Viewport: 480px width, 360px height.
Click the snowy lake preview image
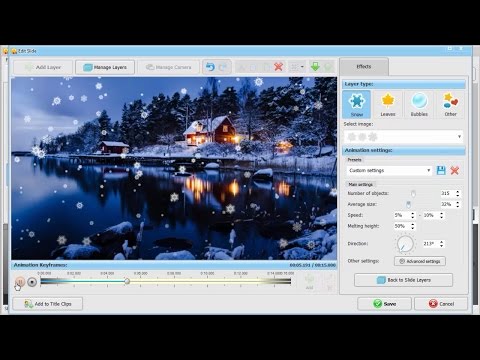click(174, 168)
